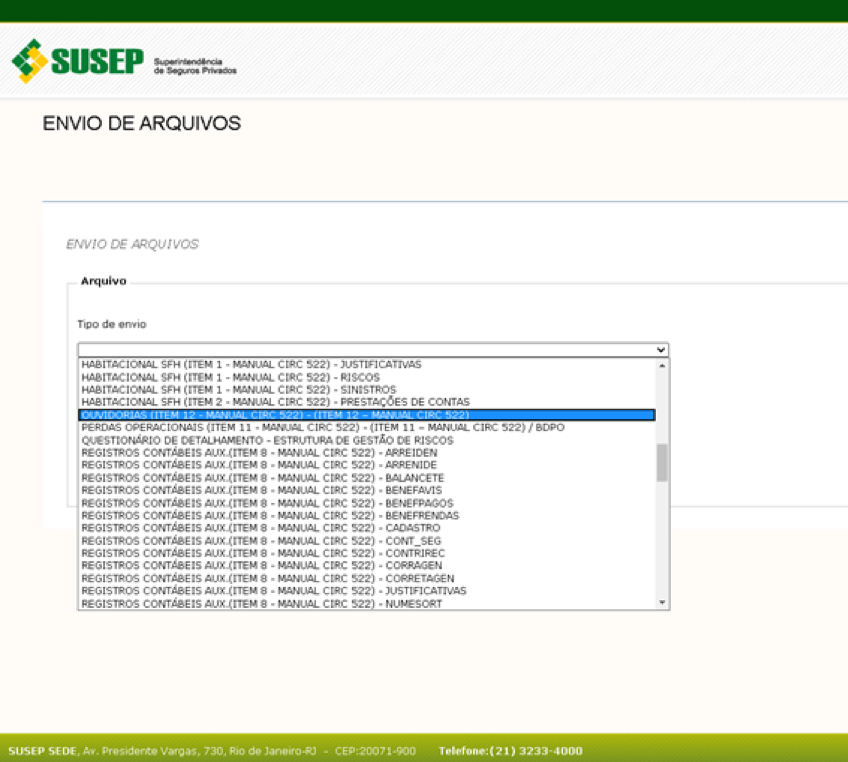
Task: Select the OUVIDORIAS (ITEM 12) option
Action: [x=300, y=414]
